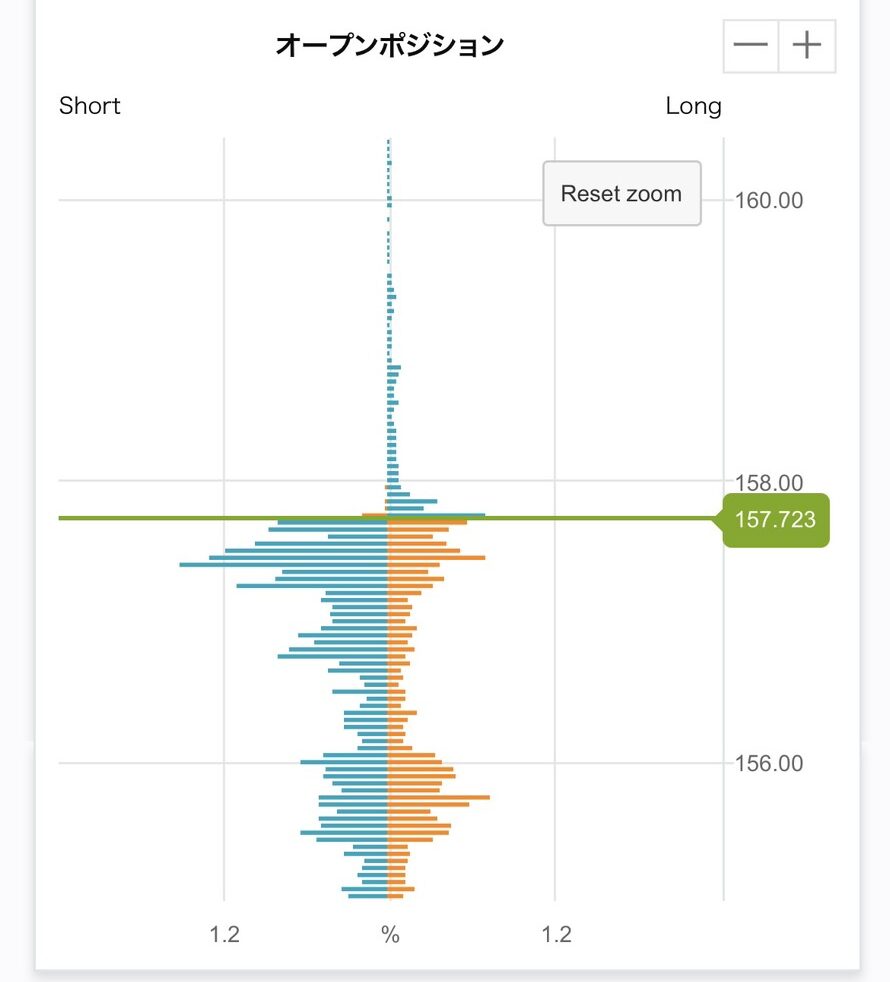Viewport: 890px width, 982px height.
Task: Click the bottommost blue Short bar
Action: tap(368, 895)
